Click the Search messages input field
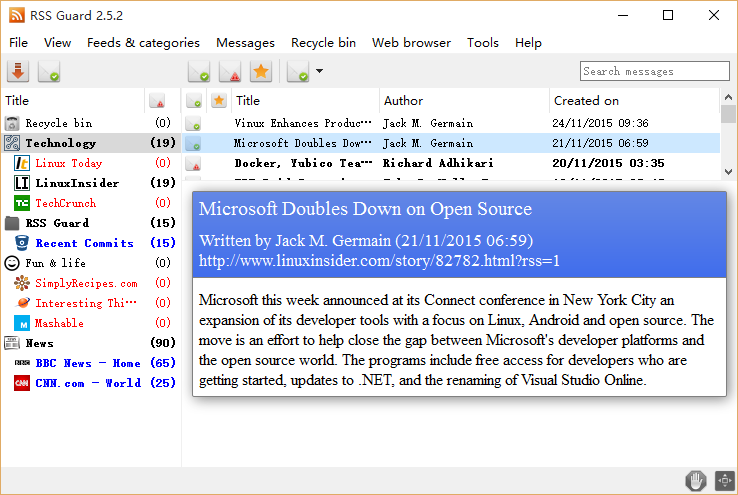 (x=655, y=71)
